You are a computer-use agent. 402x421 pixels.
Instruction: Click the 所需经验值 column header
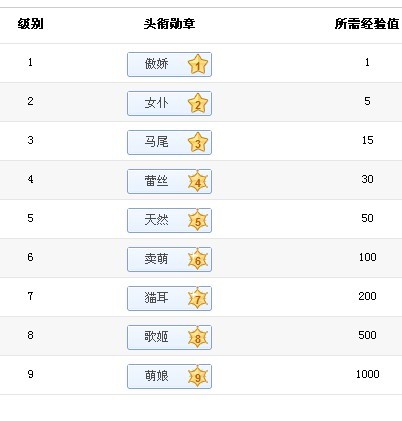click(x=367, y=24)
